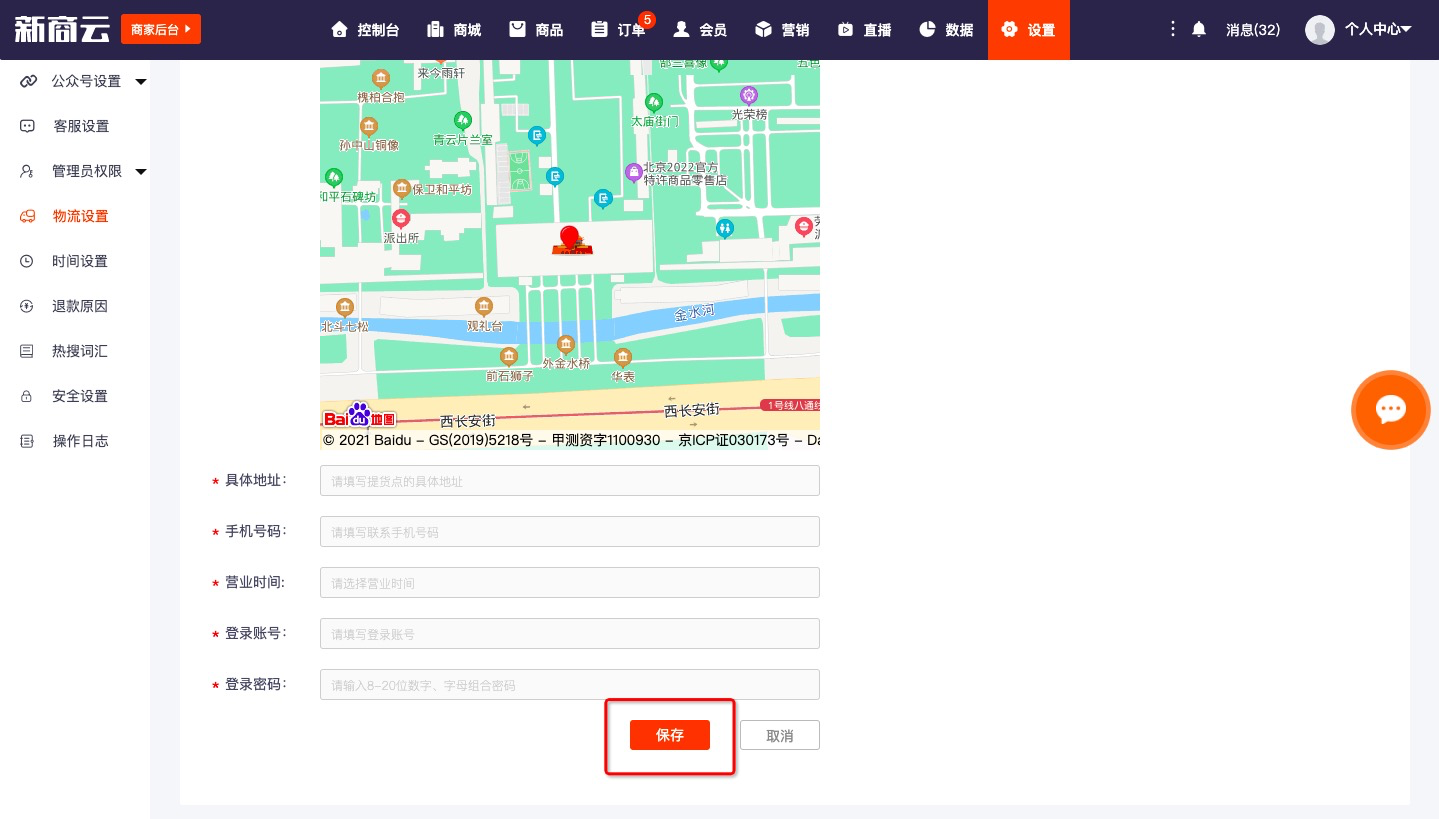Open 客服设置 in sidebar

tap(81, 126)
